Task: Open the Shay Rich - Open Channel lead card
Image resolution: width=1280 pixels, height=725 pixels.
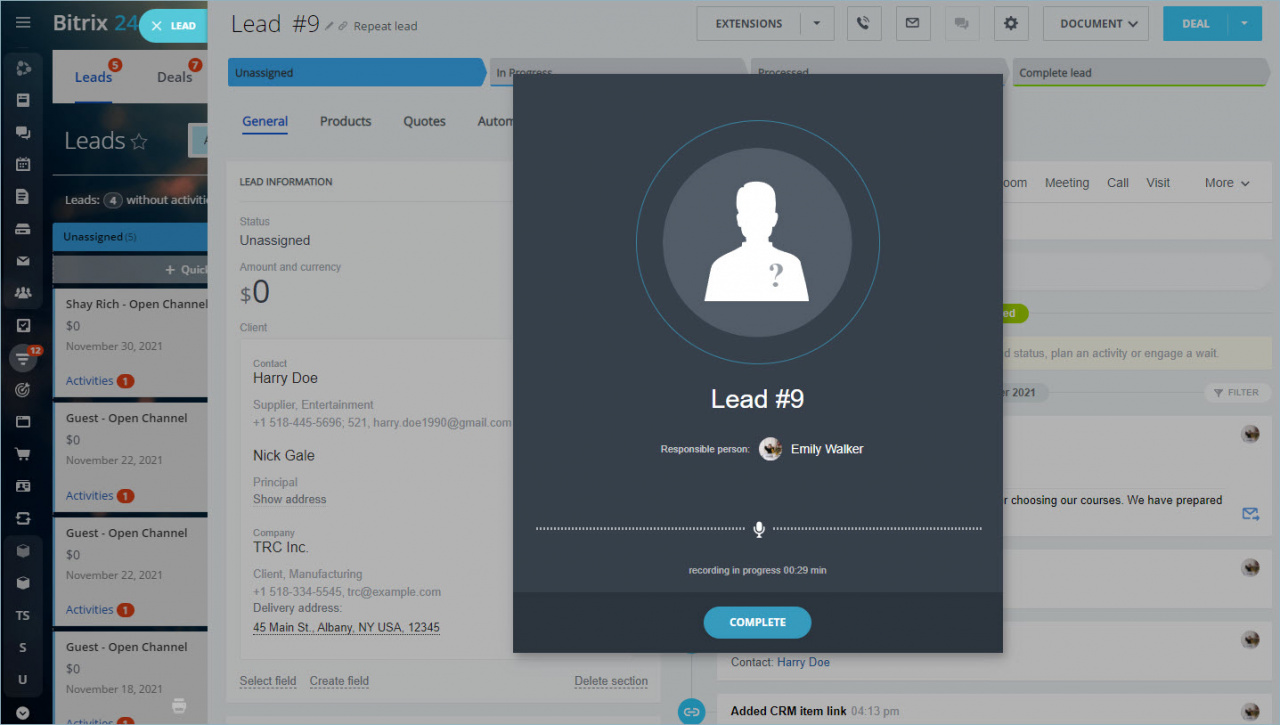Action: (x=130, y=342)
